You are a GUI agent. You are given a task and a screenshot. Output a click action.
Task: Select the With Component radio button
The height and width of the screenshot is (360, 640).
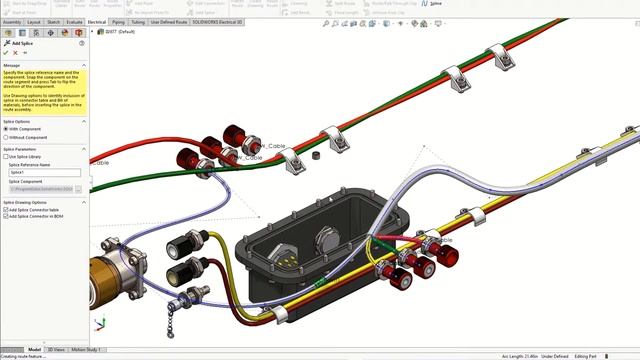(x=6, y=129)
